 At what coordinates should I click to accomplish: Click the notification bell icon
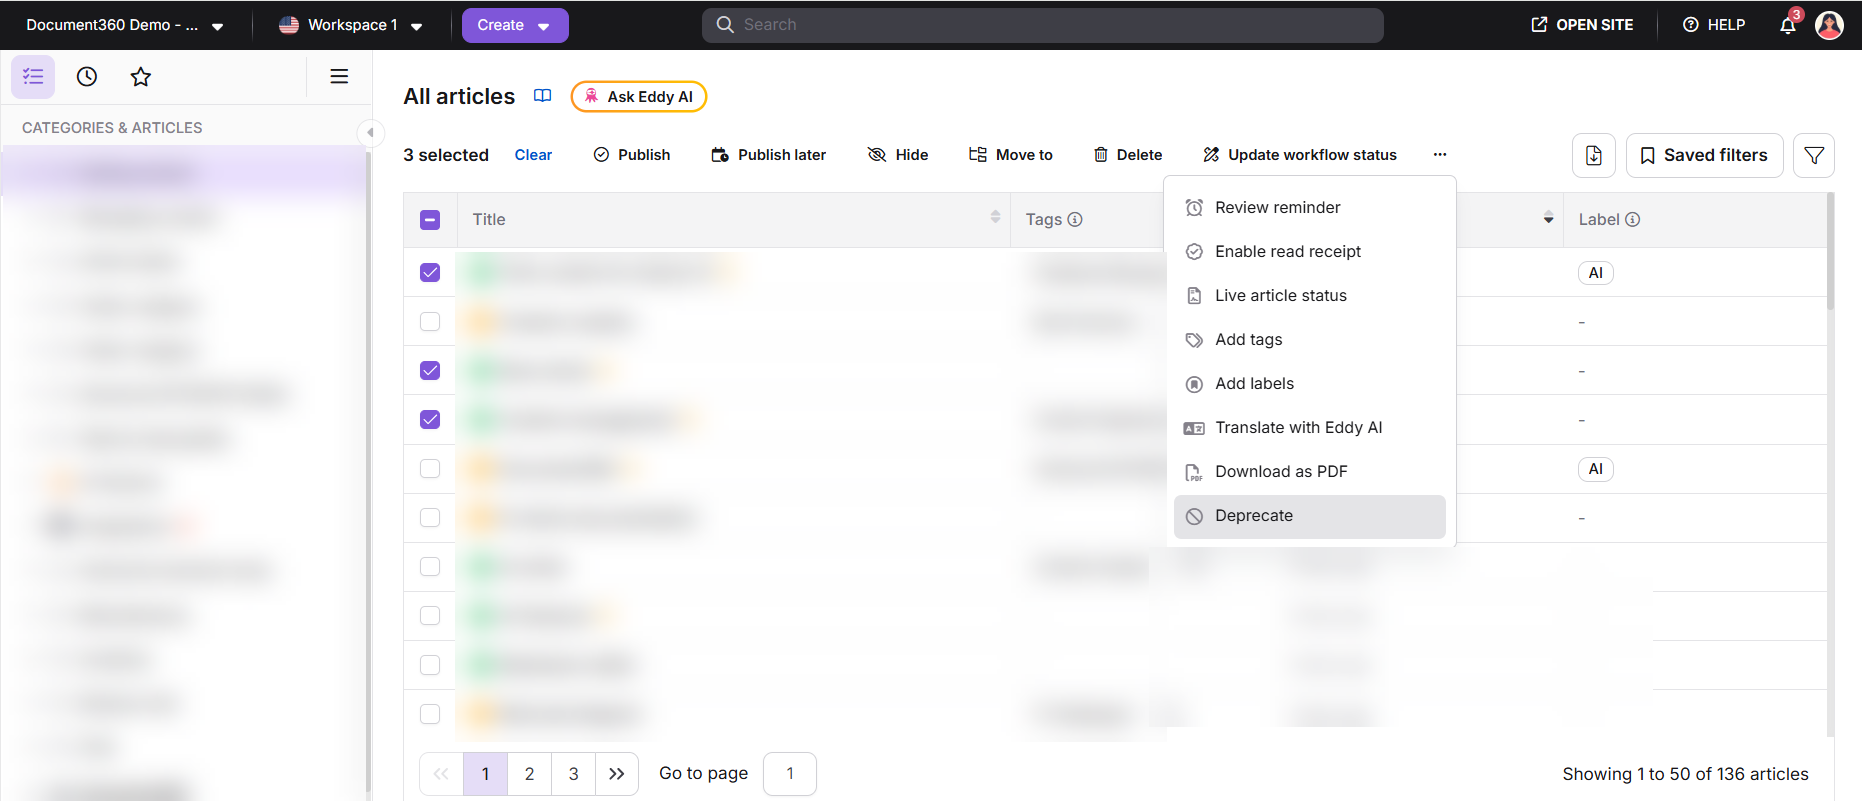(1788, 25)
